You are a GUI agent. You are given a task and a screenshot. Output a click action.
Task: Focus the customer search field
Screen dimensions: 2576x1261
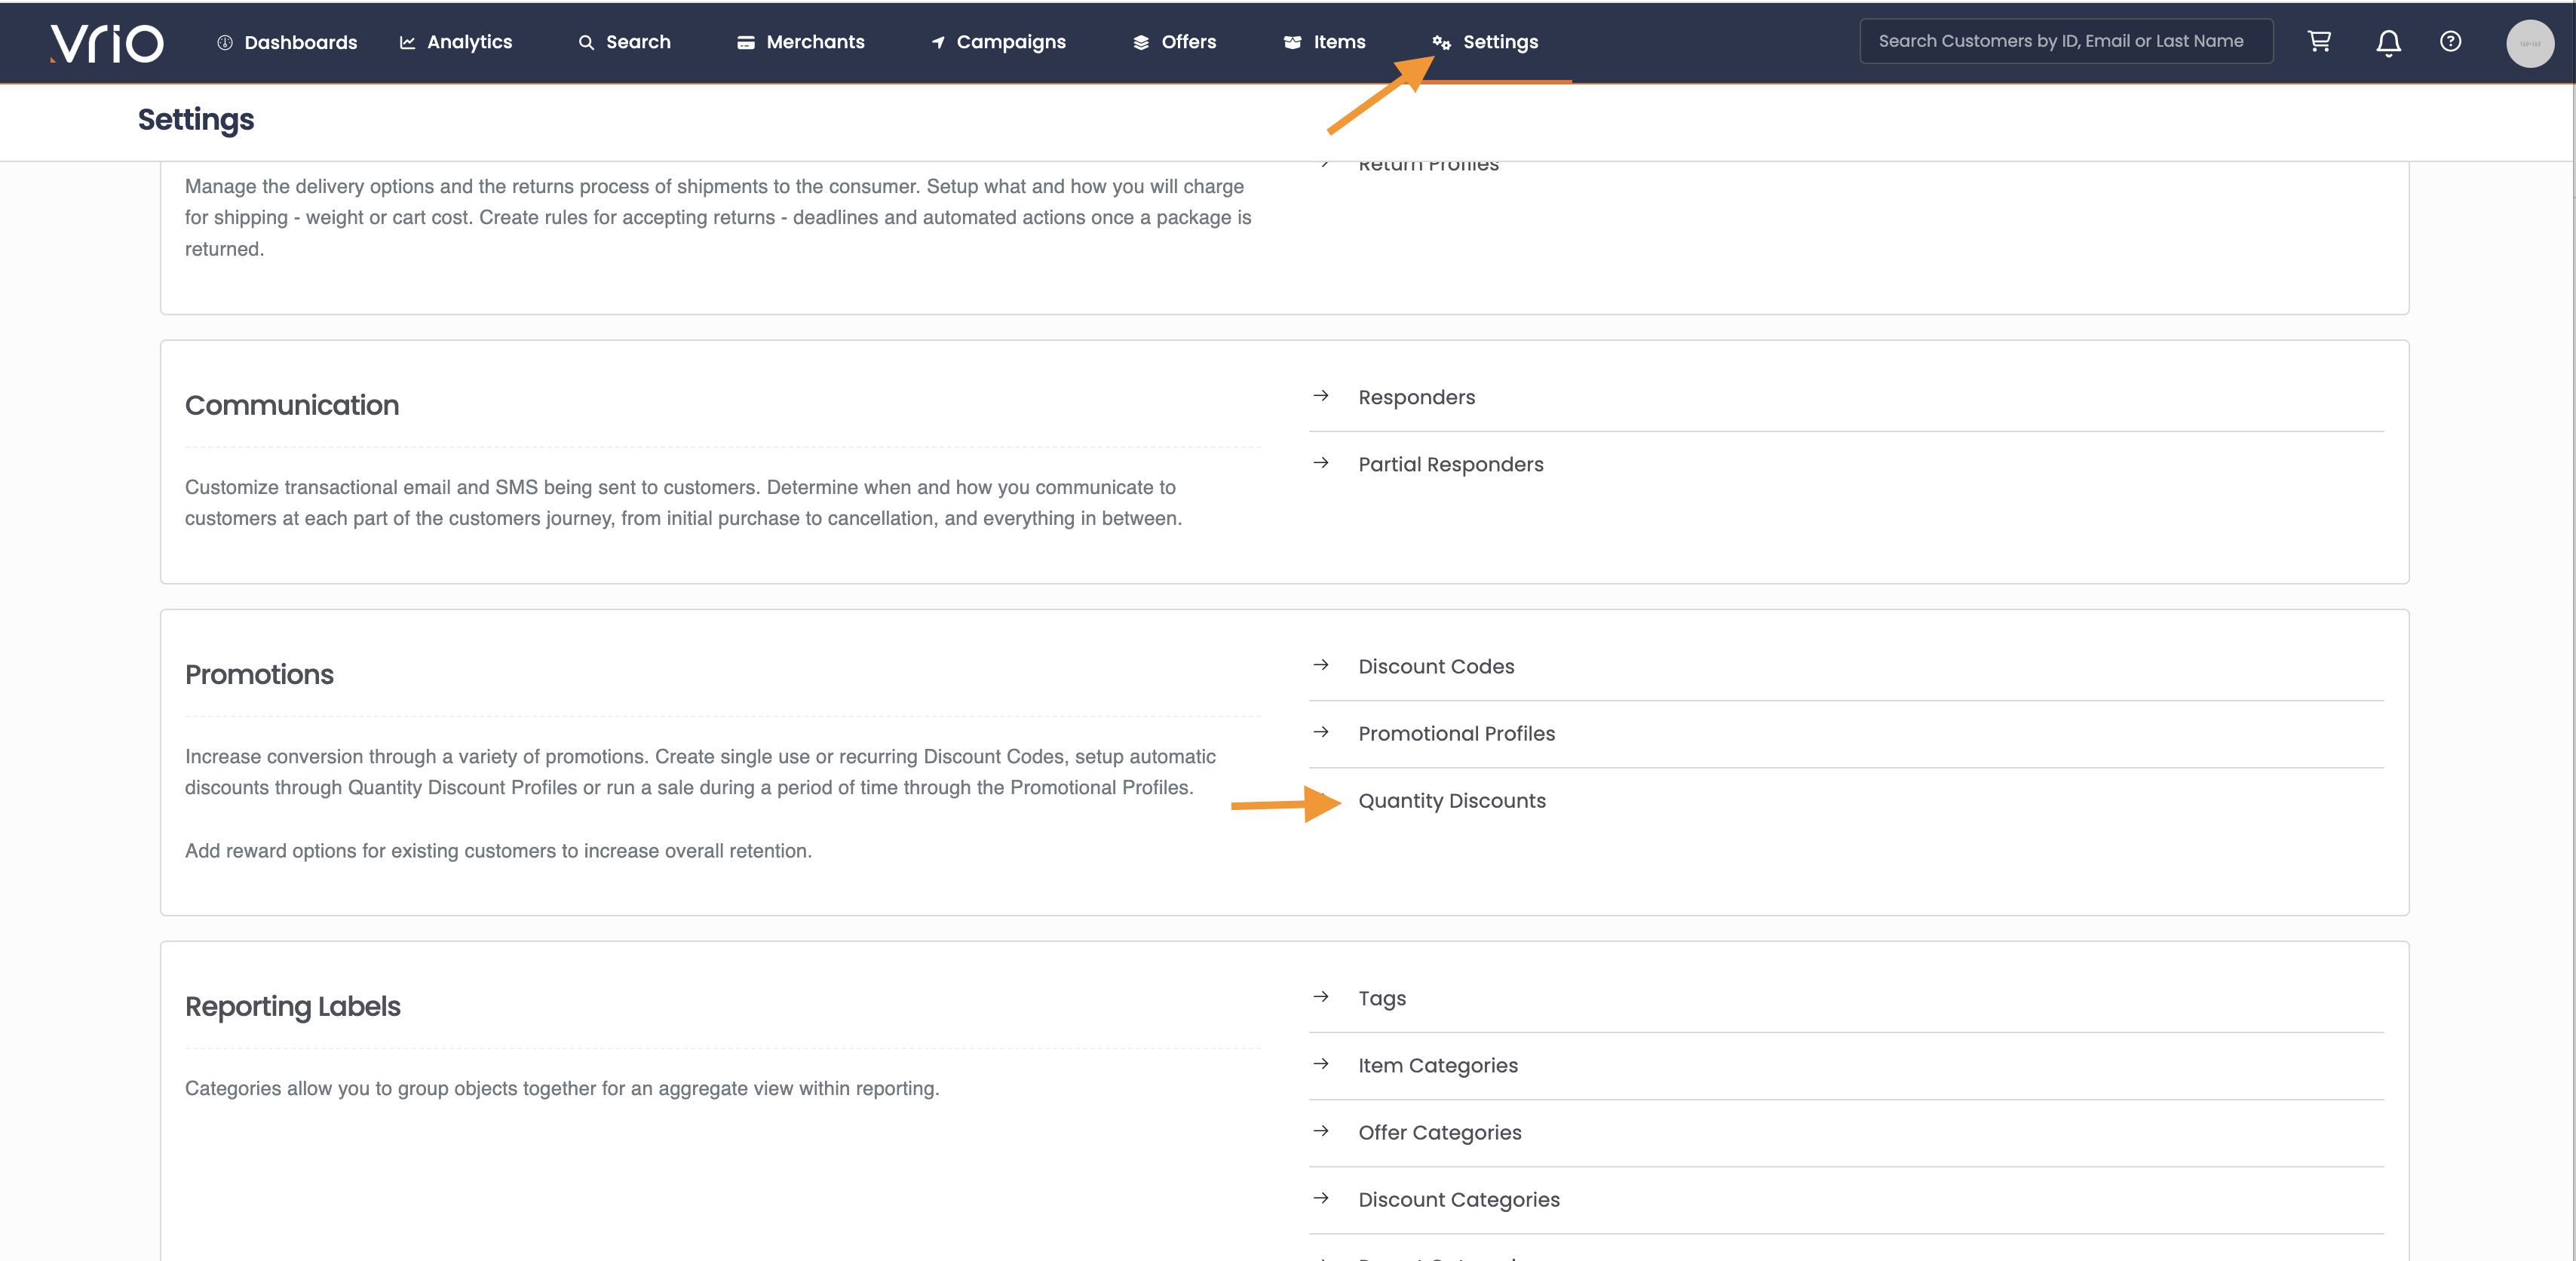coord(2066,41)
